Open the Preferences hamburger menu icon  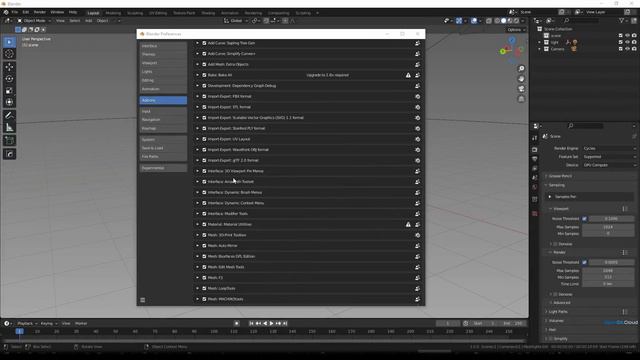[142, 300]
